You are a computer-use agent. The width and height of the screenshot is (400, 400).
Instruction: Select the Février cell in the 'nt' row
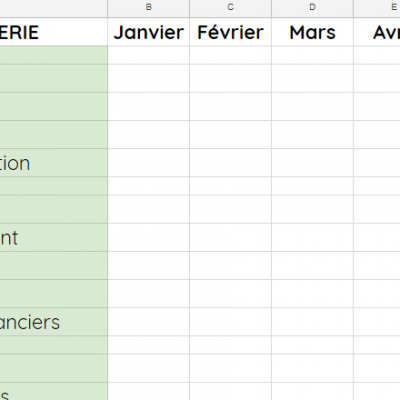pyautogui.click(x=230, y=237)
